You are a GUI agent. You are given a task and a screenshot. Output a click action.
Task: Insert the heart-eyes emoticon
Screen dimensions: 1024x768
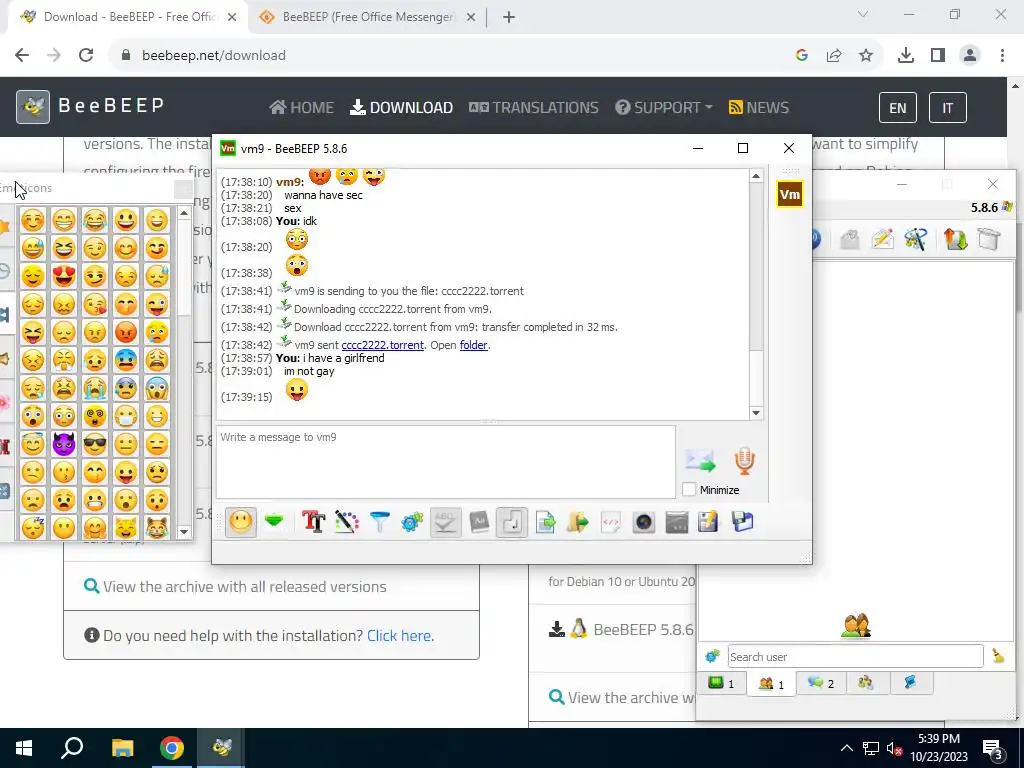click(64, 276)
